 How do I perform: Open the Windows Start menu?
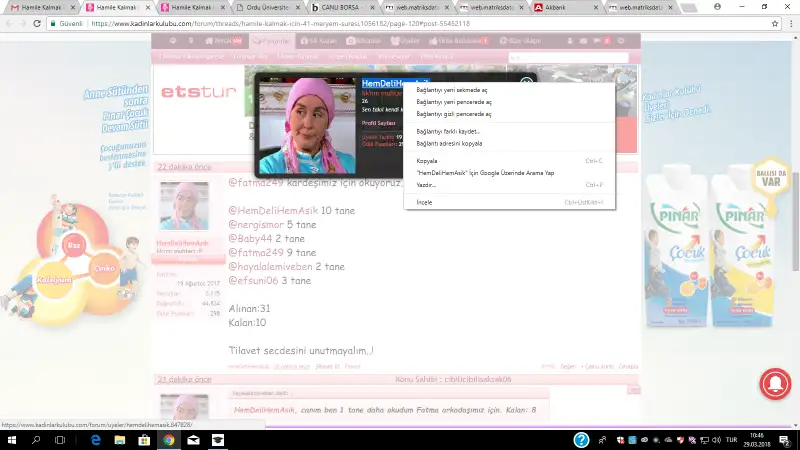[x=11, y=440]
